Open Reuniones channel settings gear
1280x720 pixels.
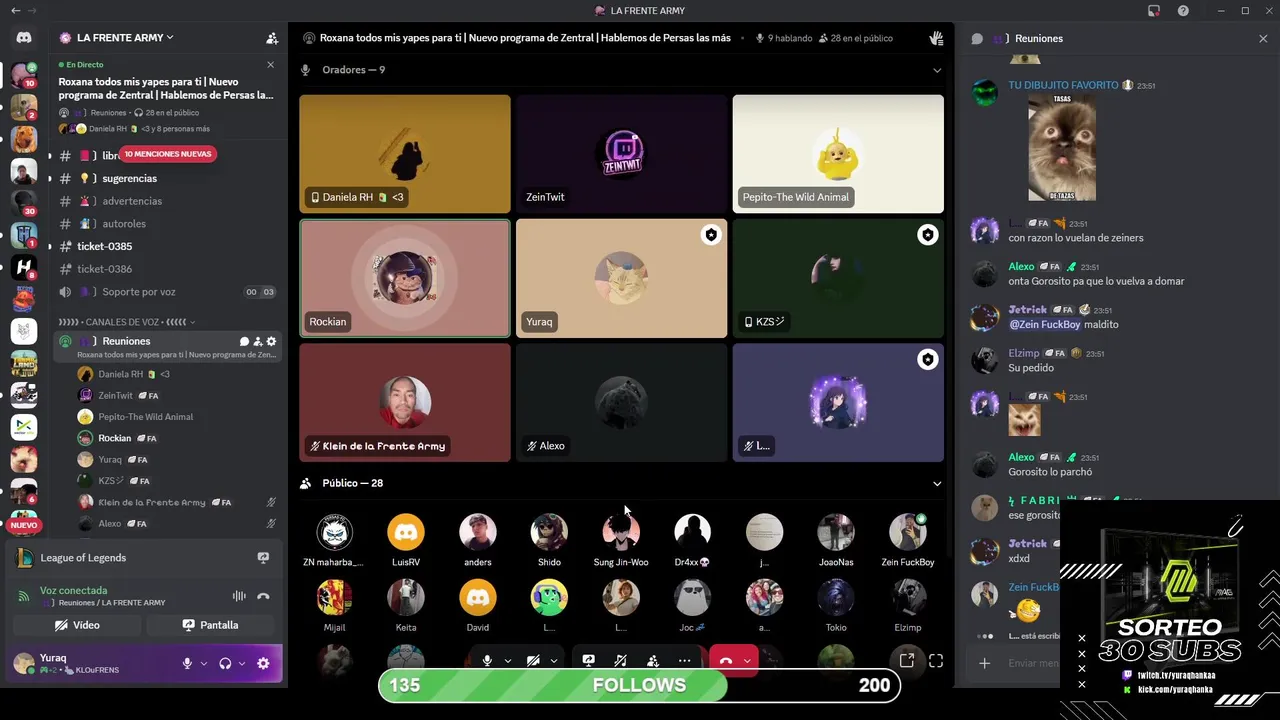tap(271, 341)
